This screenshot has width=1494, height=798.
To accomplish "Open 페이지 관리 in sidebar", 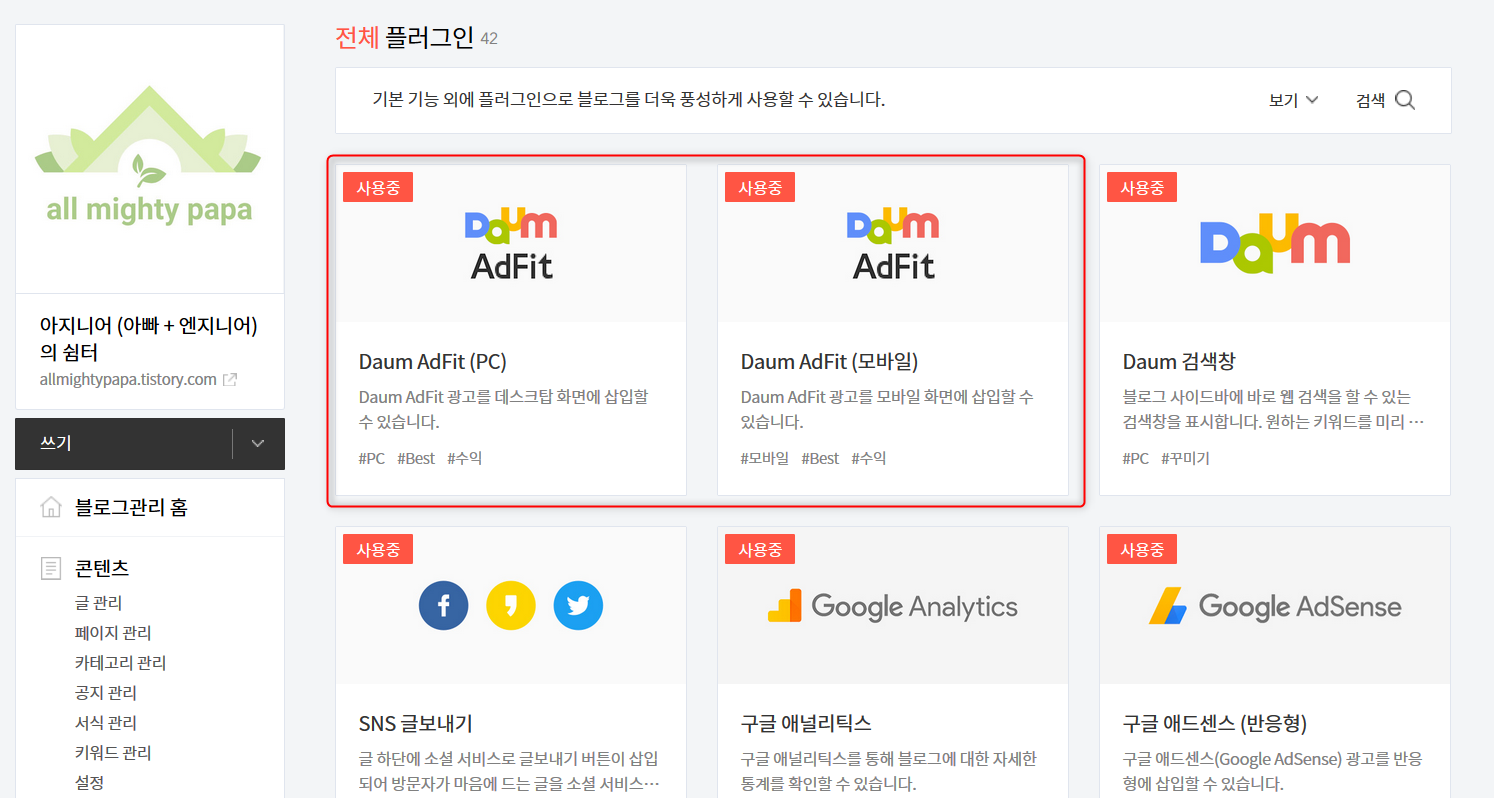I will (113, 633).
